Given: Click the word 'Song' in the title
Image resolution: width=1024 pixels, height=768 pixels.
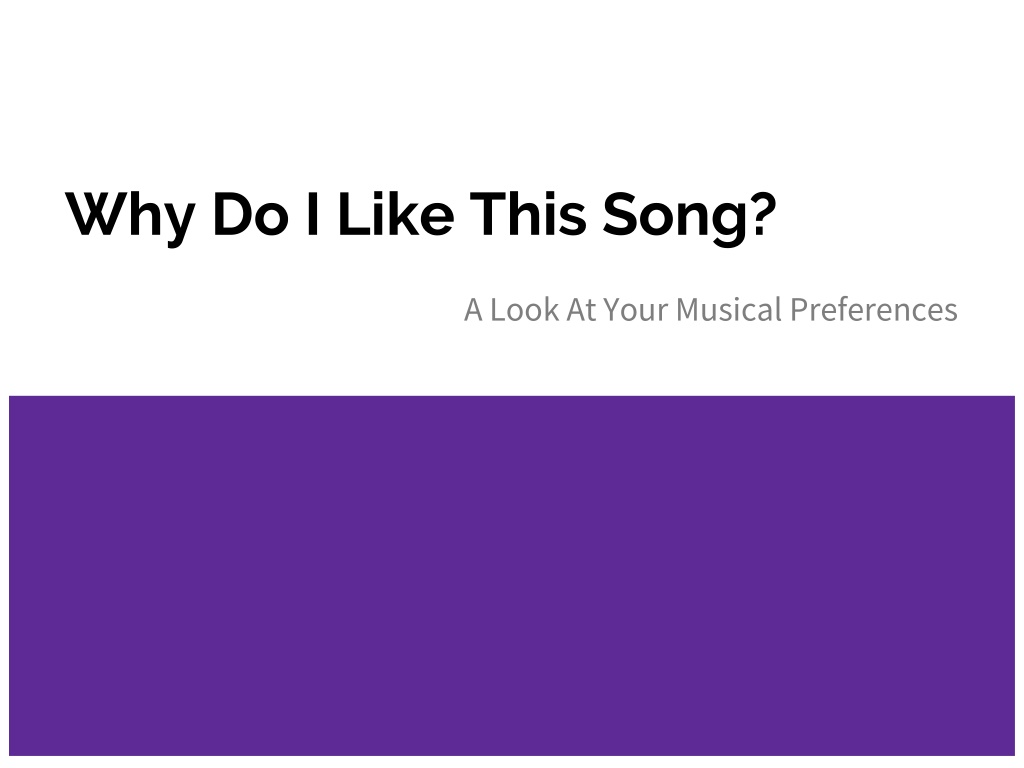Looking at the screenshot, I should click(675, 219).
